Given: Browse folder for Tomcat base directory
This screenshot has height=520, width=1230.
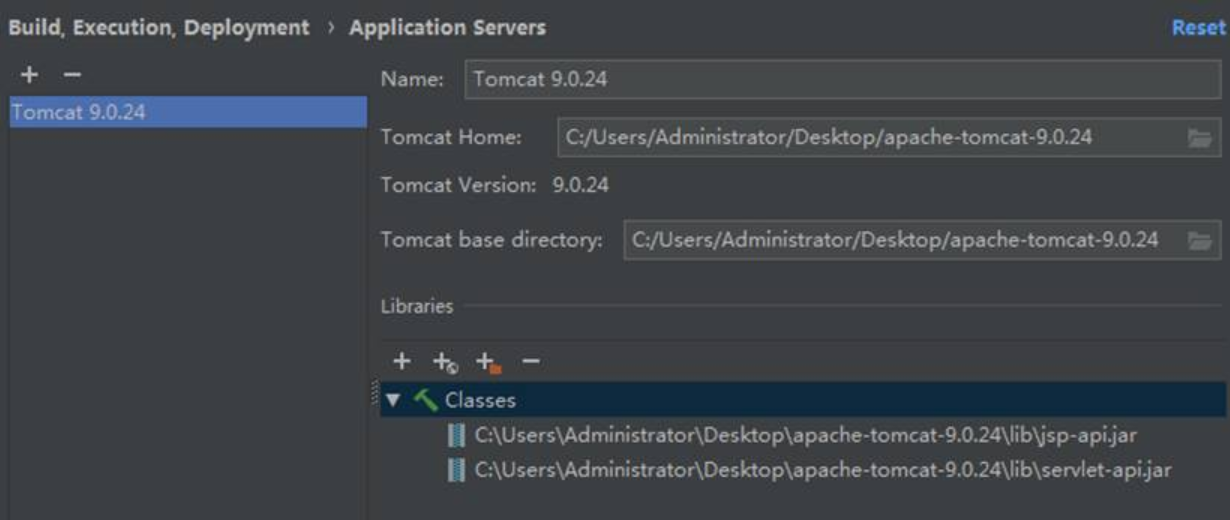Looking at the screenshot, I should [1199, 241].
